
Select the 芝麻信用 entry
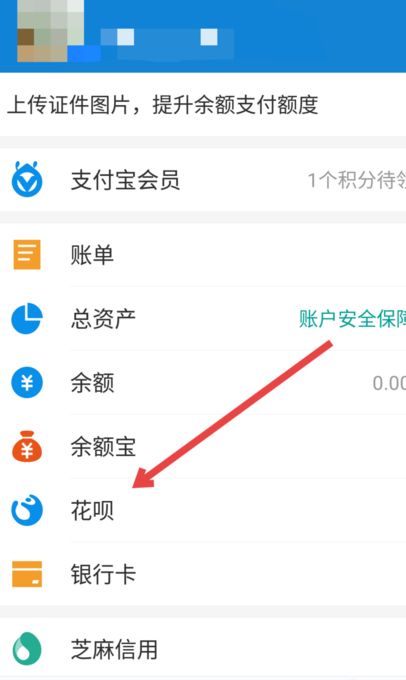[x=203, y=649]
